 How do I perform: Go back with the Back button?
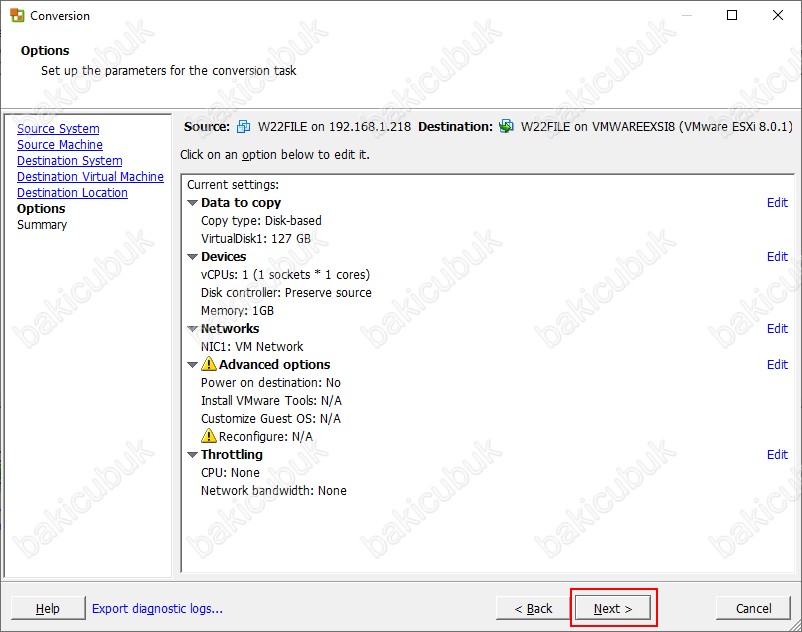point(533,608)
